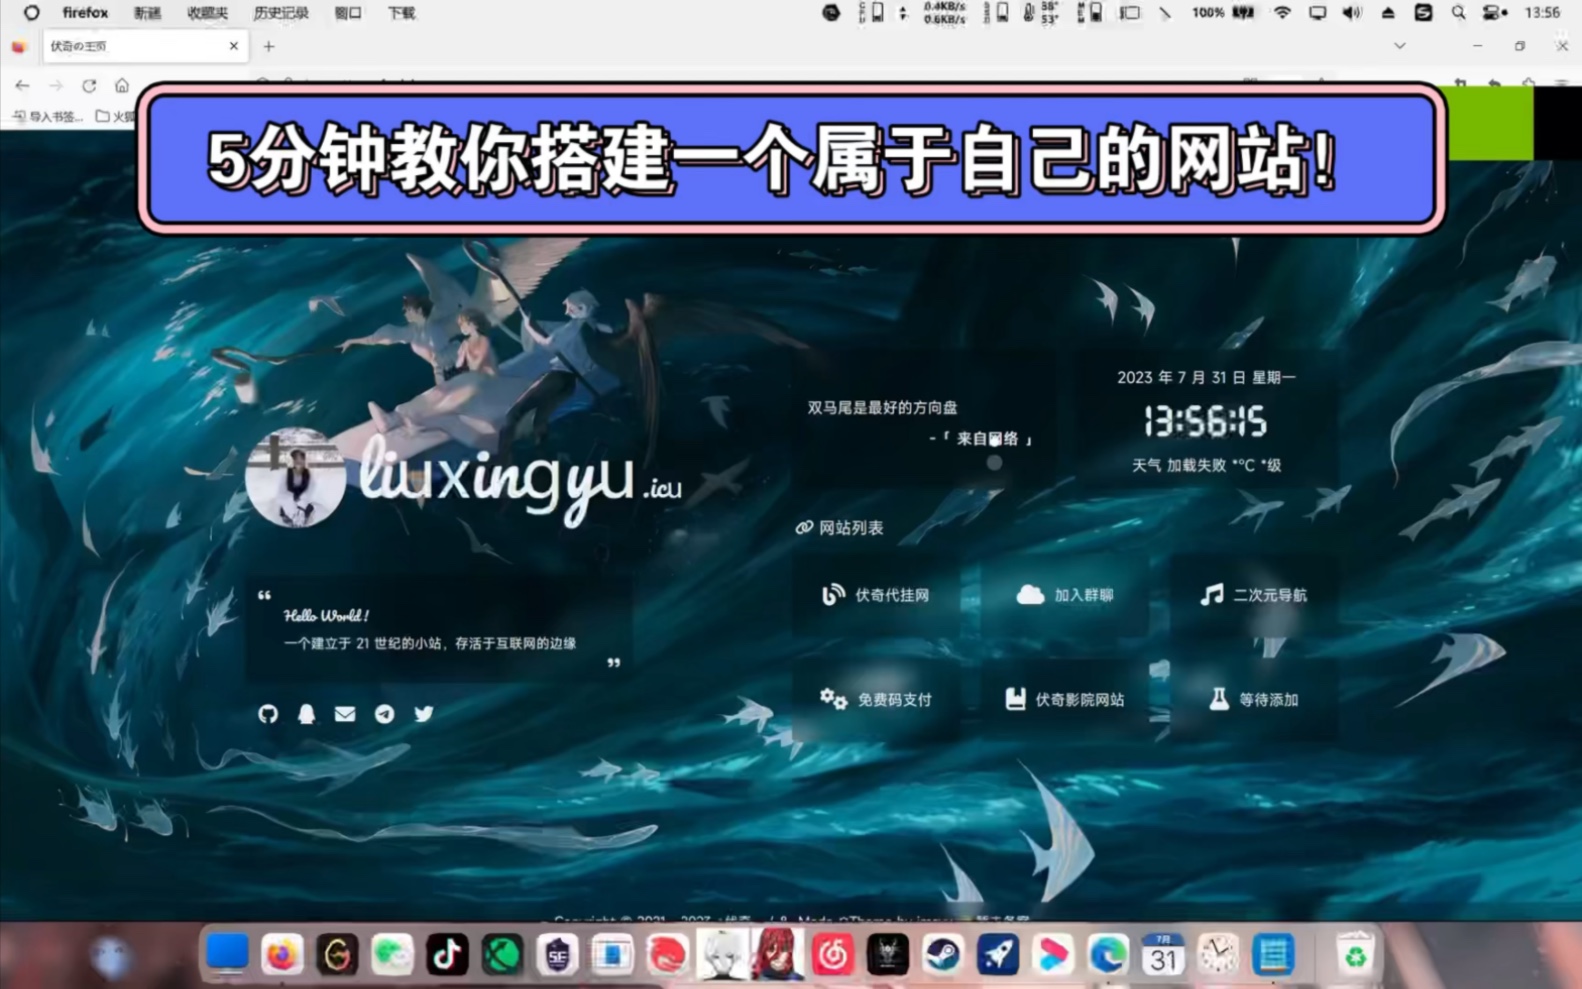Click the Spotlight search icon in menu bar
This screenshot has height=989, width=1582.
pos(1458,13)
